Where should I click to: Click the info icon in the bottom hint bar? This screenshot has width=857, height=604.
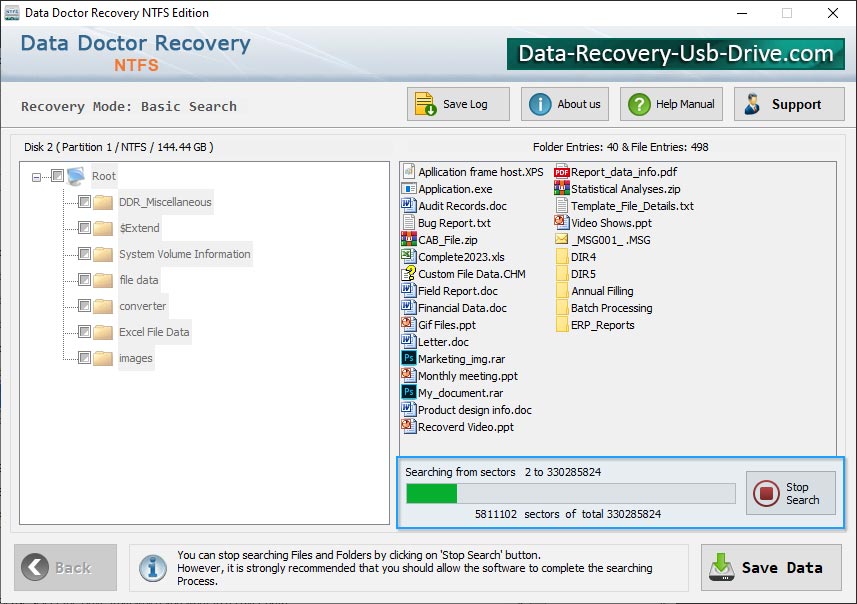153,567
